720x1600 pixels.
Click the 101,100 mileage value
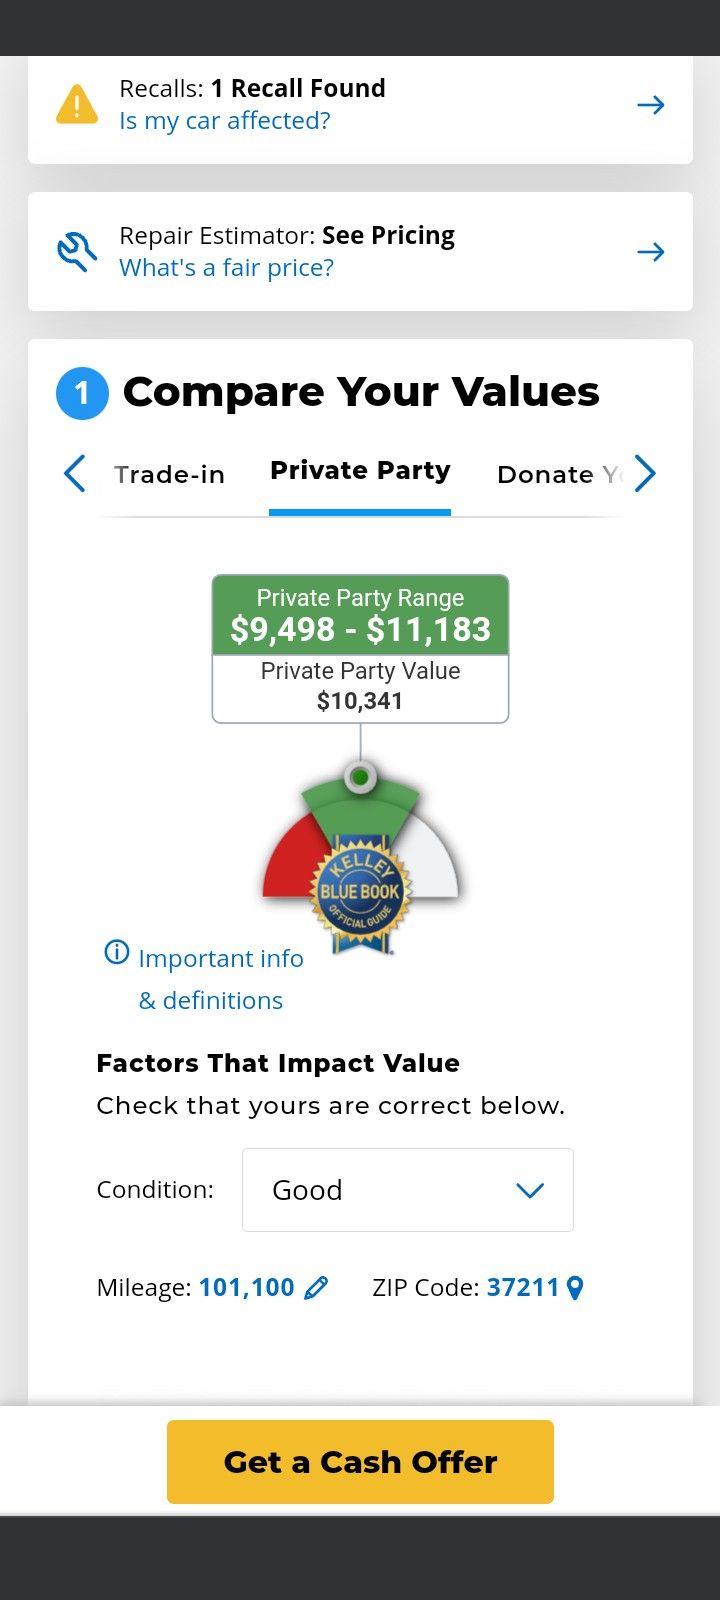coord(247,1288)
